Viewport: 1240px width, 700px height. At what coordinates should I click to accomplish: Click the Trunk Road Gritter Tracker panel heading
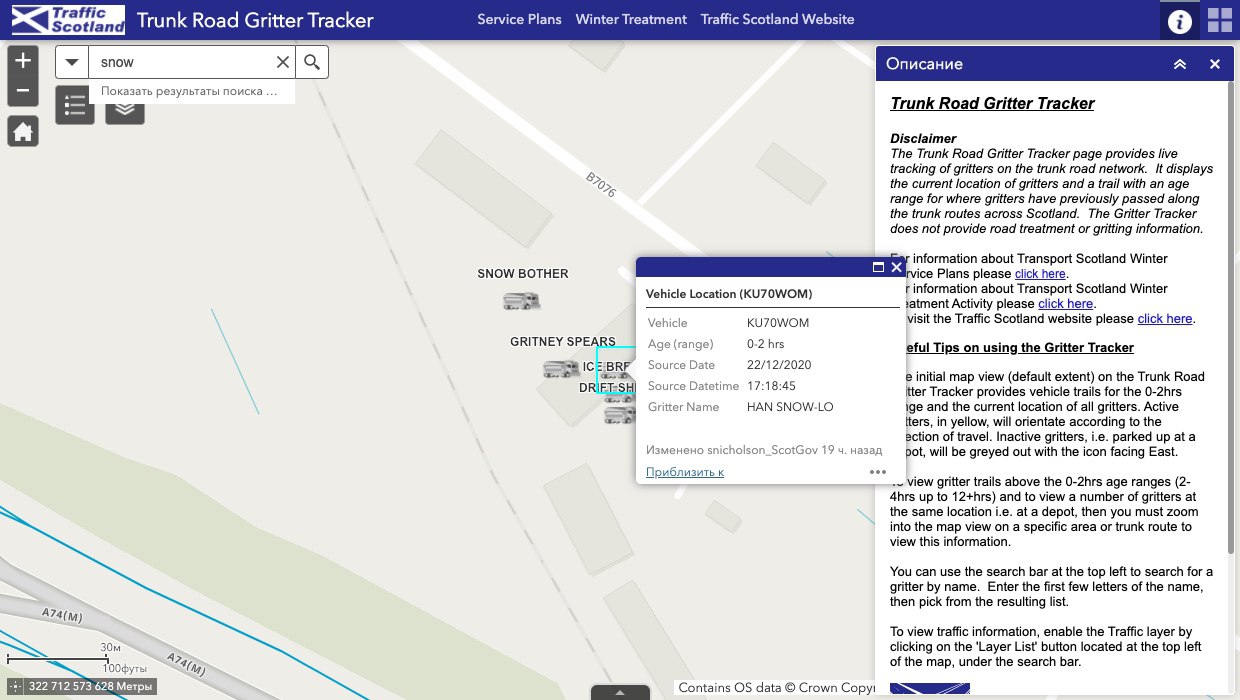992,103
